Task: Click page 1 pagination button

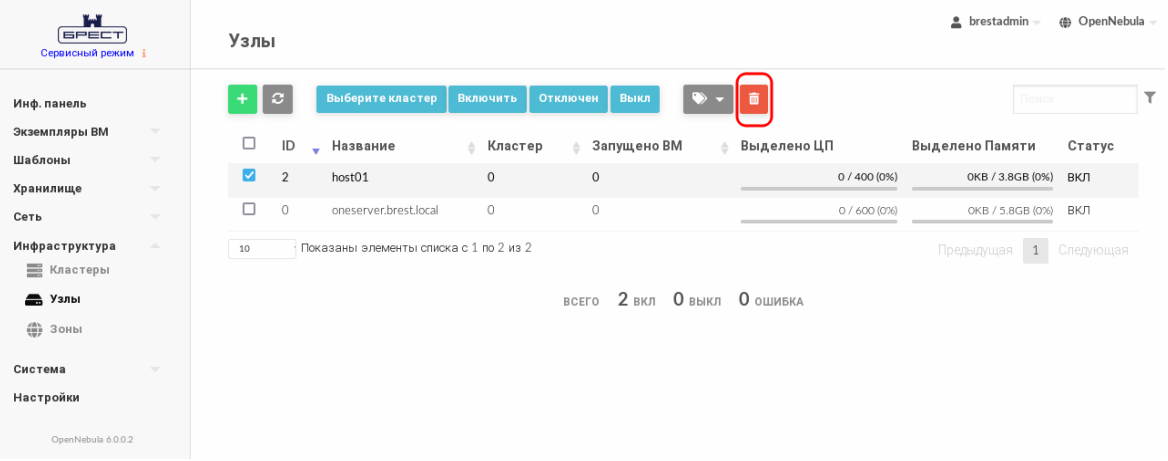Action: [1035, 250]
